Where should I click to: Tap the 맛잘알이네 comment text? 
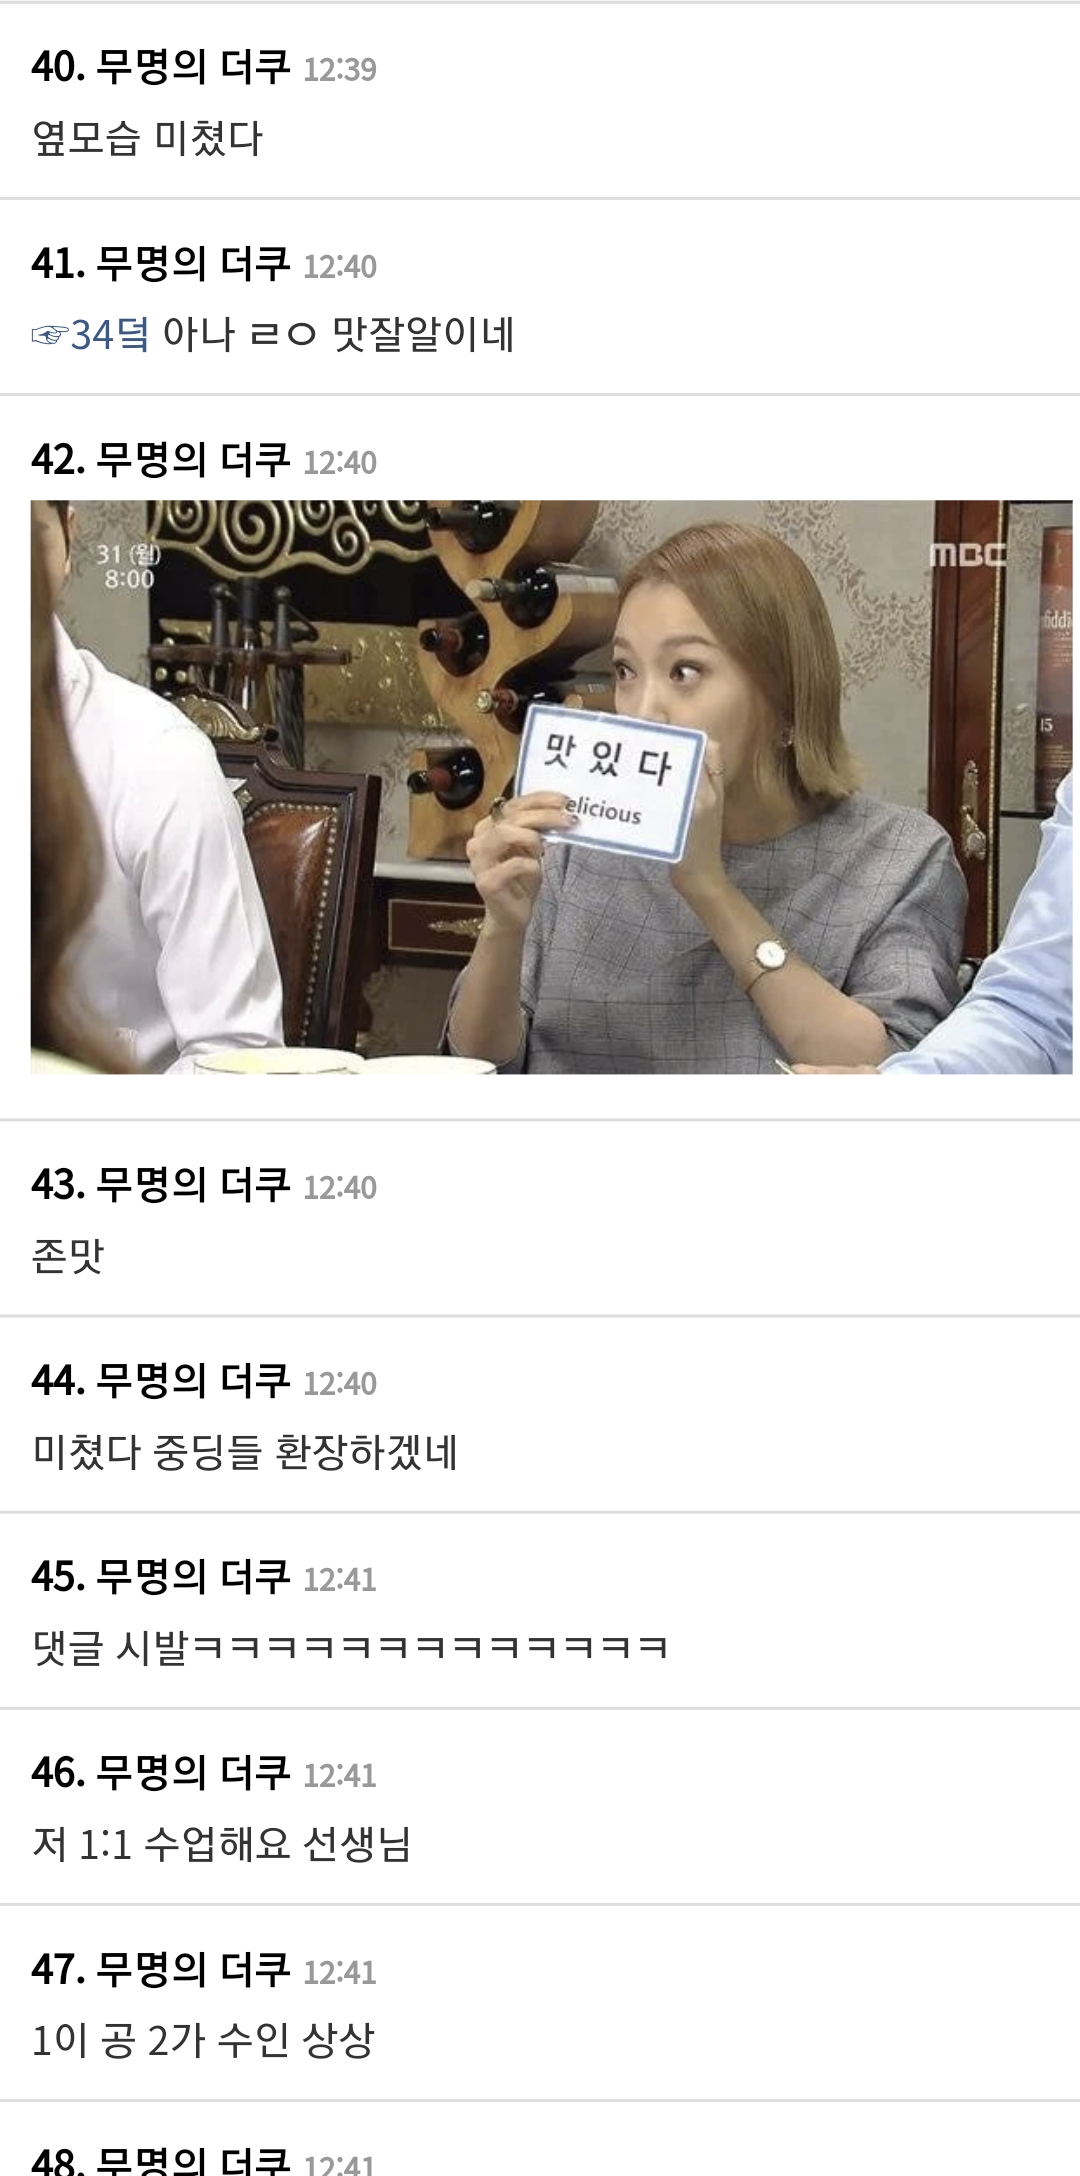click(423, 334)
